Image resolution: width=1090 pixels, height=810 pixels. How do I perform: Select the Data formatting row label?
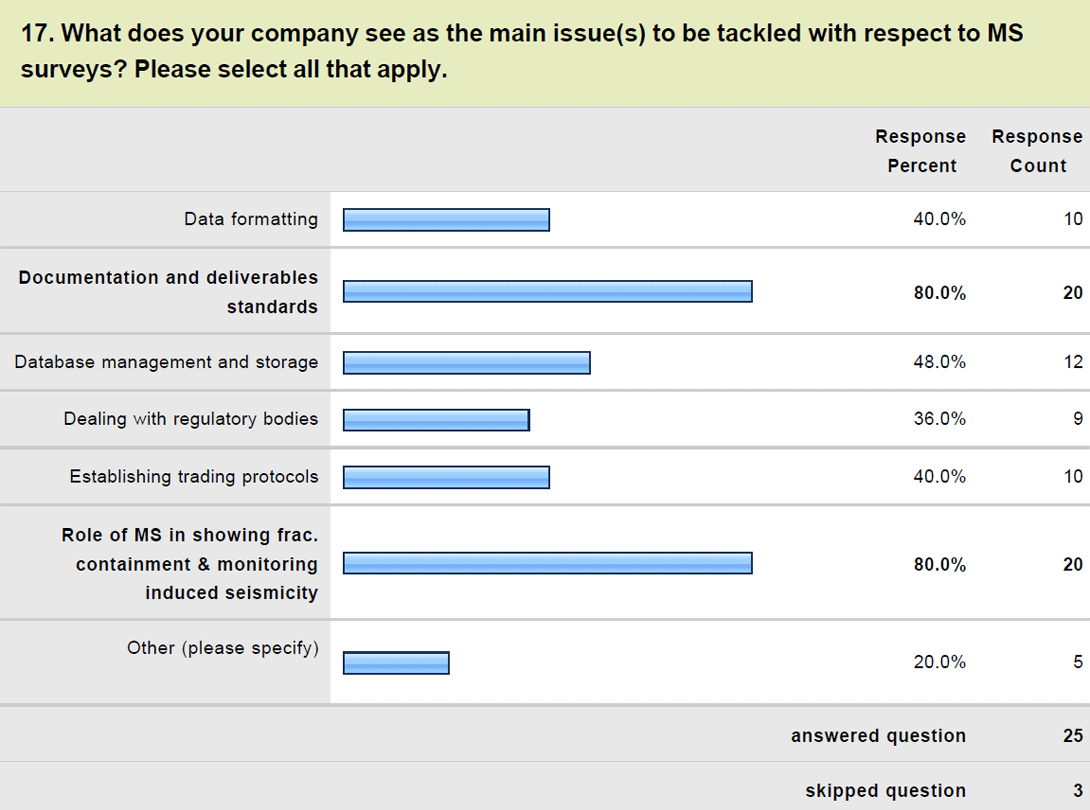pos(251,219)
